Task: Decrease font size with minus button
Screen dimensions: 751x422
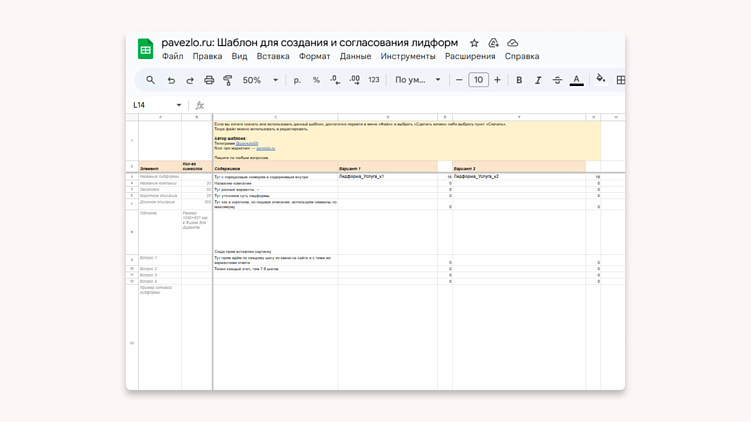Action: pyautogui.click(x=459, y=80)
